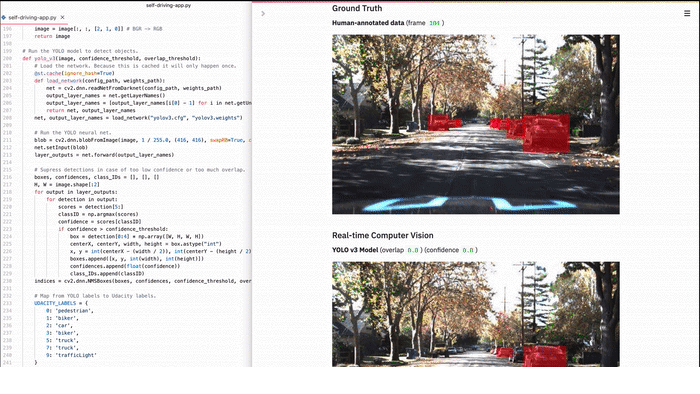Image resolution: width=700 pixels, height=394 pixels.
Task: Click the Python file icon on the tab
Action: (4, 17)
